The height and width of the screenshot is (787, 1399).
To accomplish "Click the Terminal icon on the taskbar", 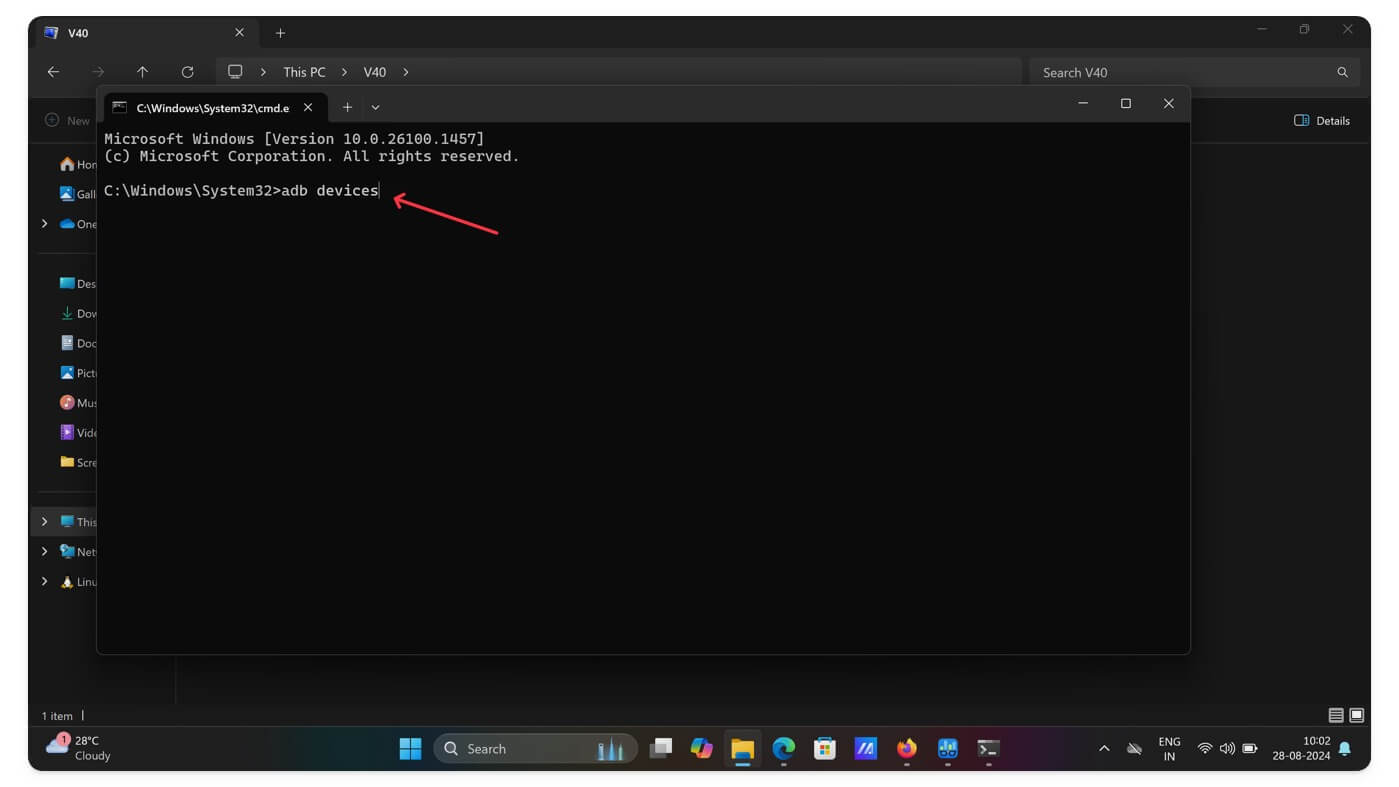I will coord(988,748).
